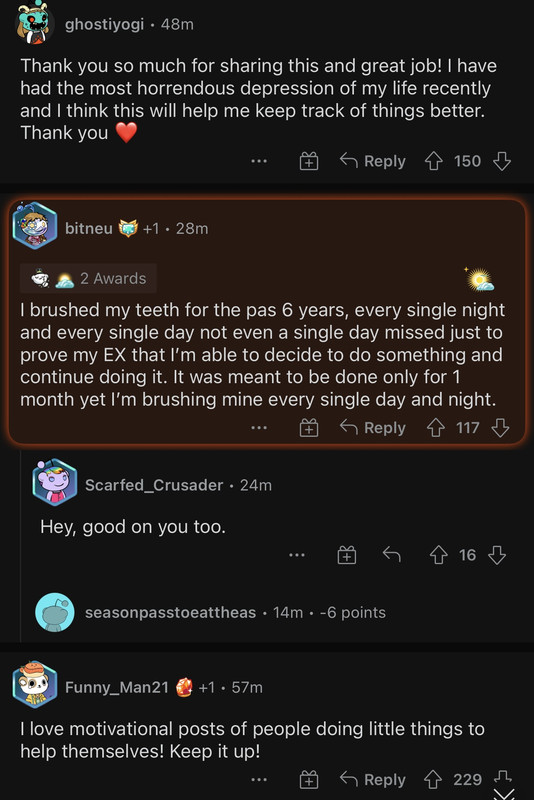Downvote Scarfed_Crusader's comment
This screenshot has width=534, height=800.
[x=497, y=555]
